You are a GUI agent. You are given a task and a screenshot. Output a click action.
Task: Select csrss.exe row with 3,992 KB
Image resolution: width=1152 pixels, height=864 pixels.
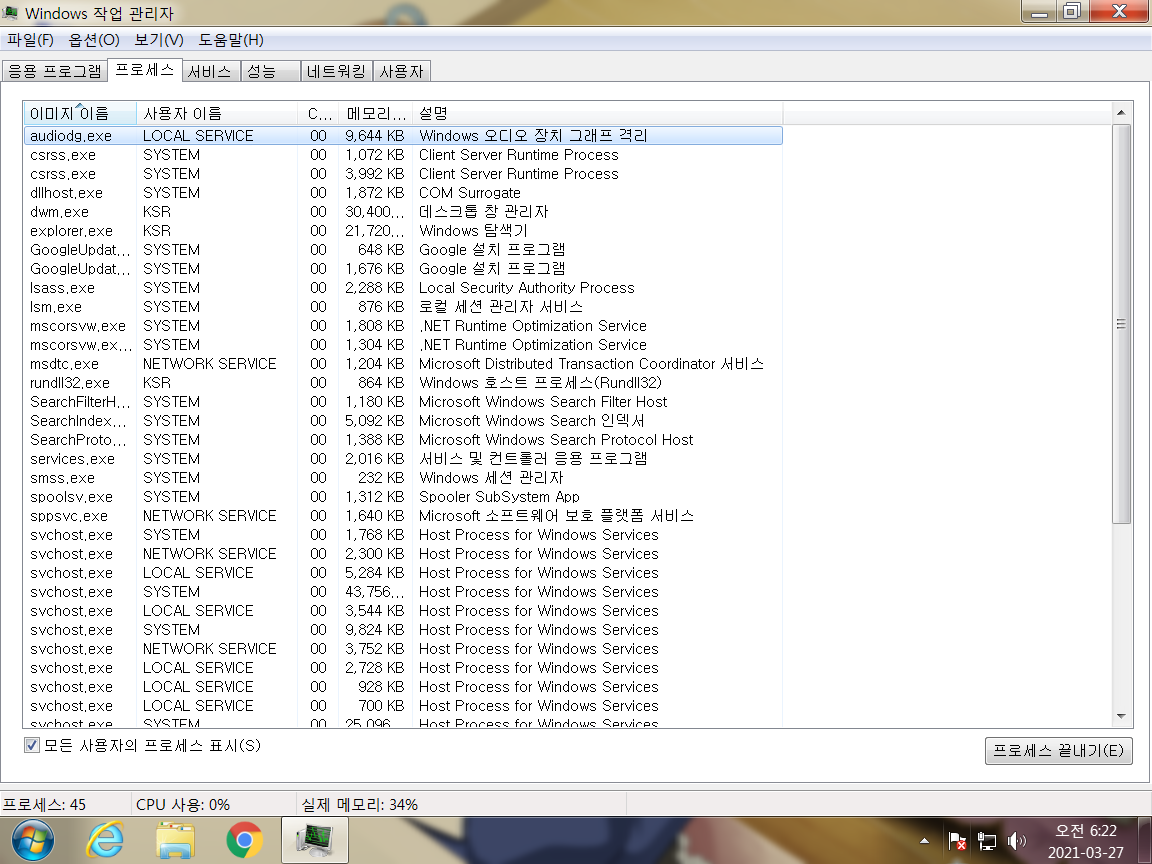403,174
